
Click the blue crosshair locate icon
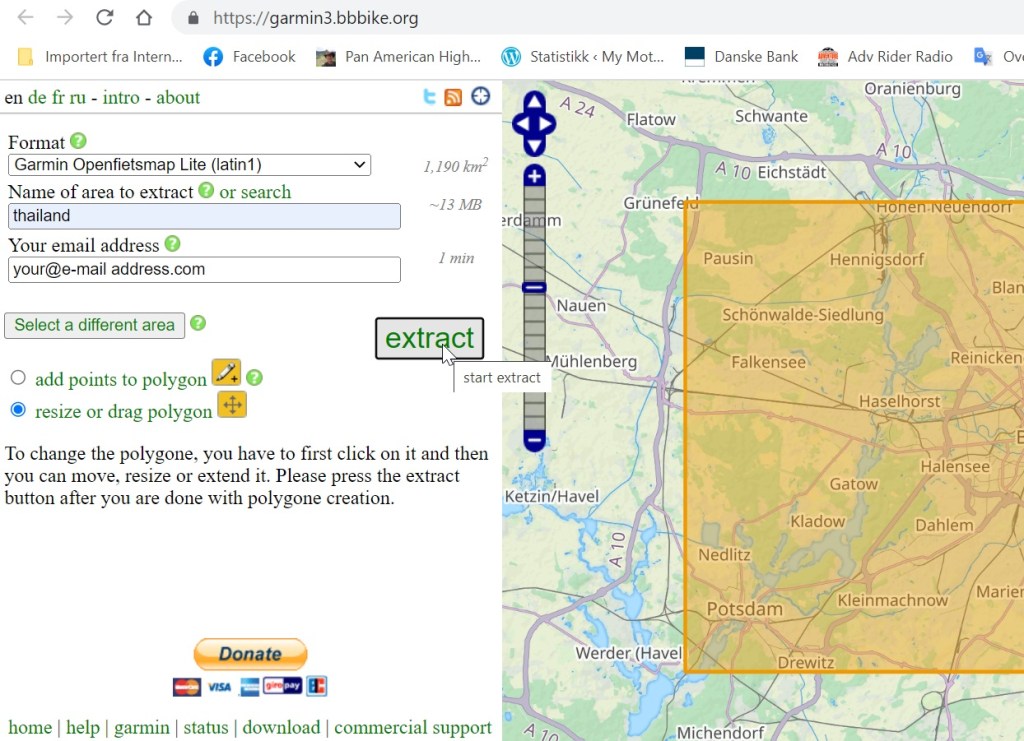click(481, 96)
